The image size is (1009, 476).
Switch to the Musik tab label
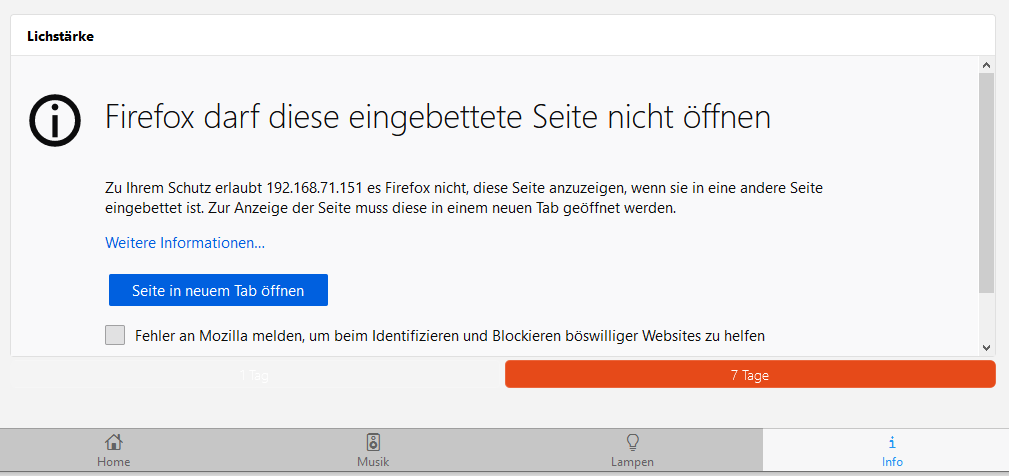click(373, 462)
